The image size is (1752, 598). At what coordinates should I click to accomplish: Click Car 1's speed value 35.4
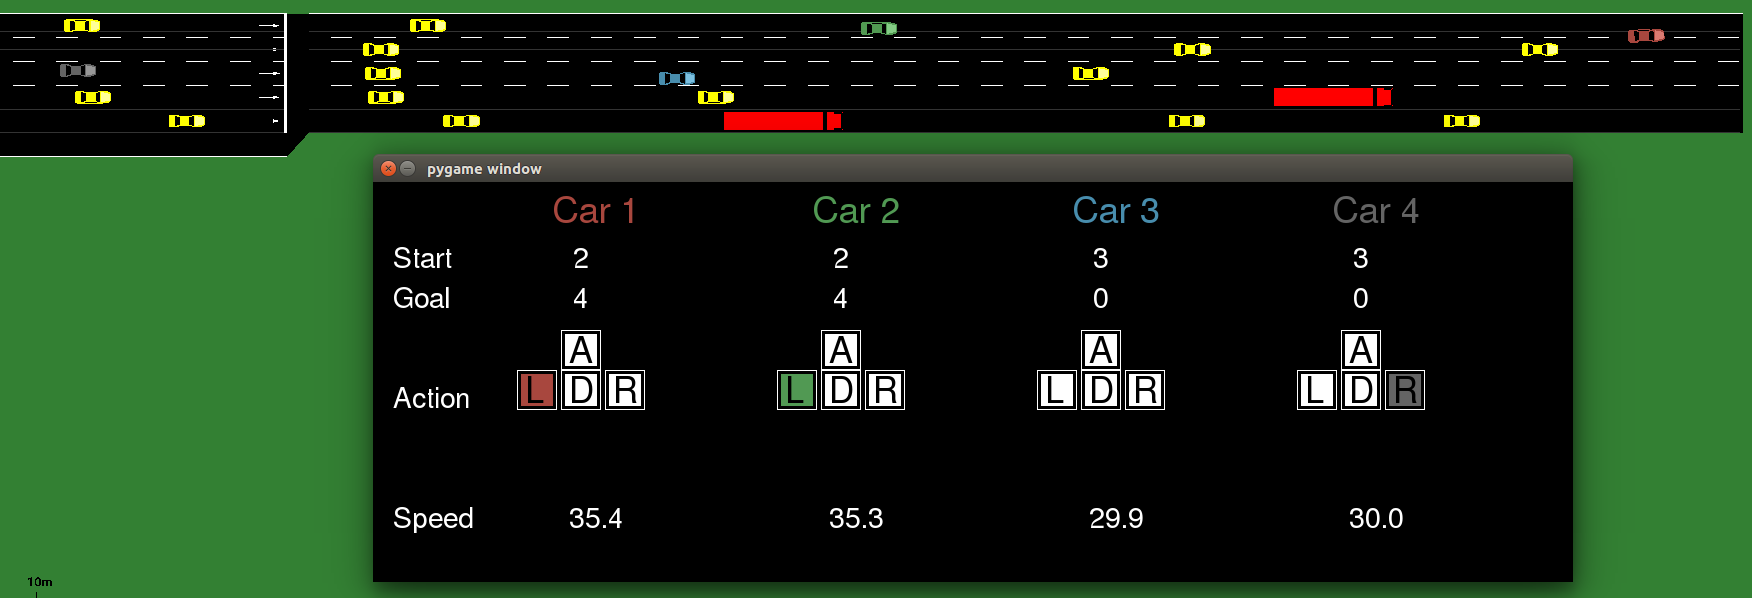[595, 518]
